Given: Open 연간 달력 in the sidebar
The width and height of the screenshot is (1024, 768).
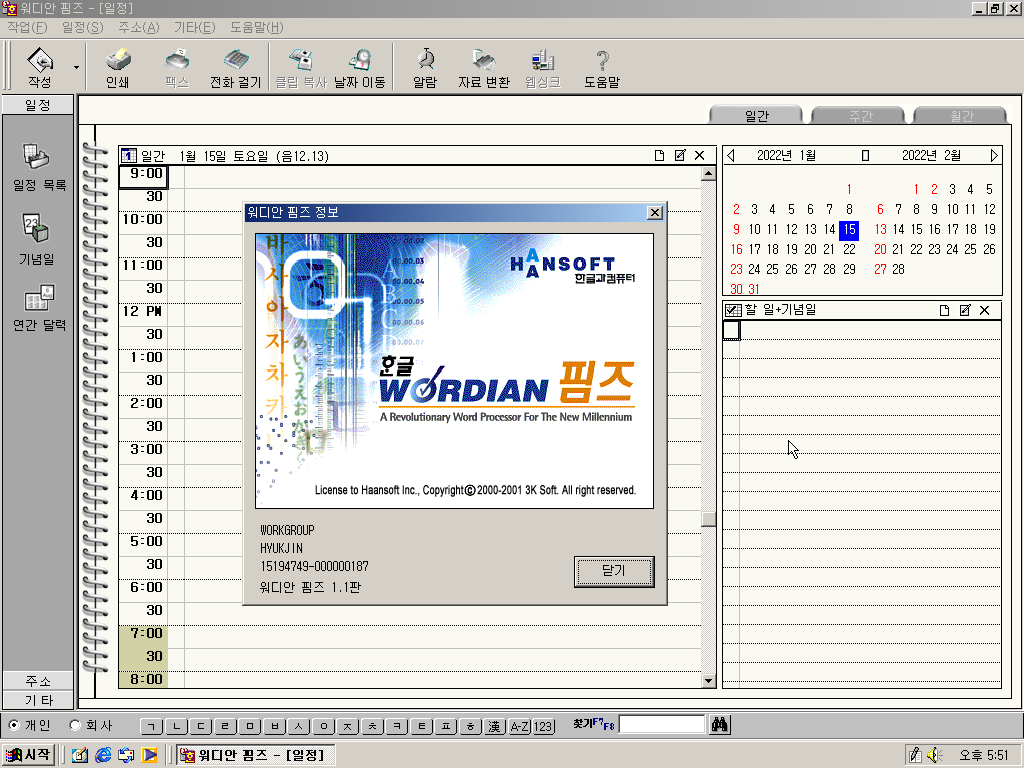Looking at the screenshot, I should tap(39, 307).
